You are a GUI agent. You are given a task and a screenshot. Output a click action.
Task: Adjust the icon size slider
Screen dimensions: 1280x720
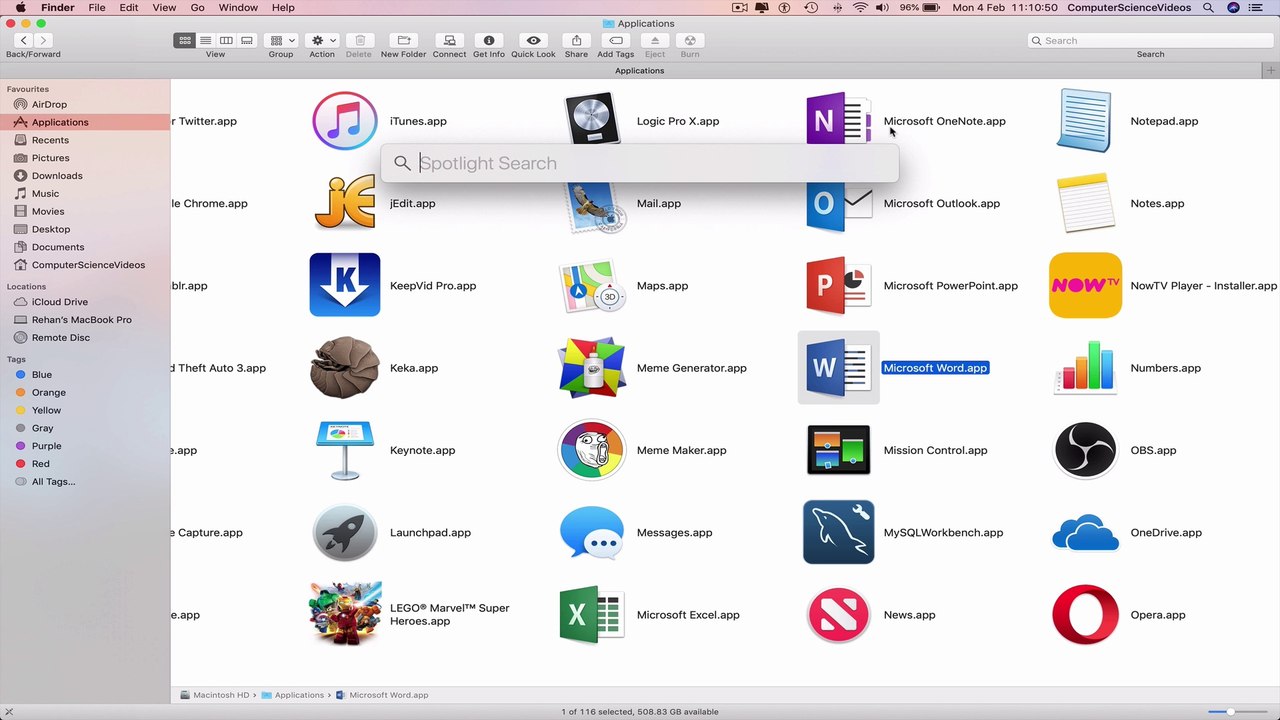[1230, 711]
